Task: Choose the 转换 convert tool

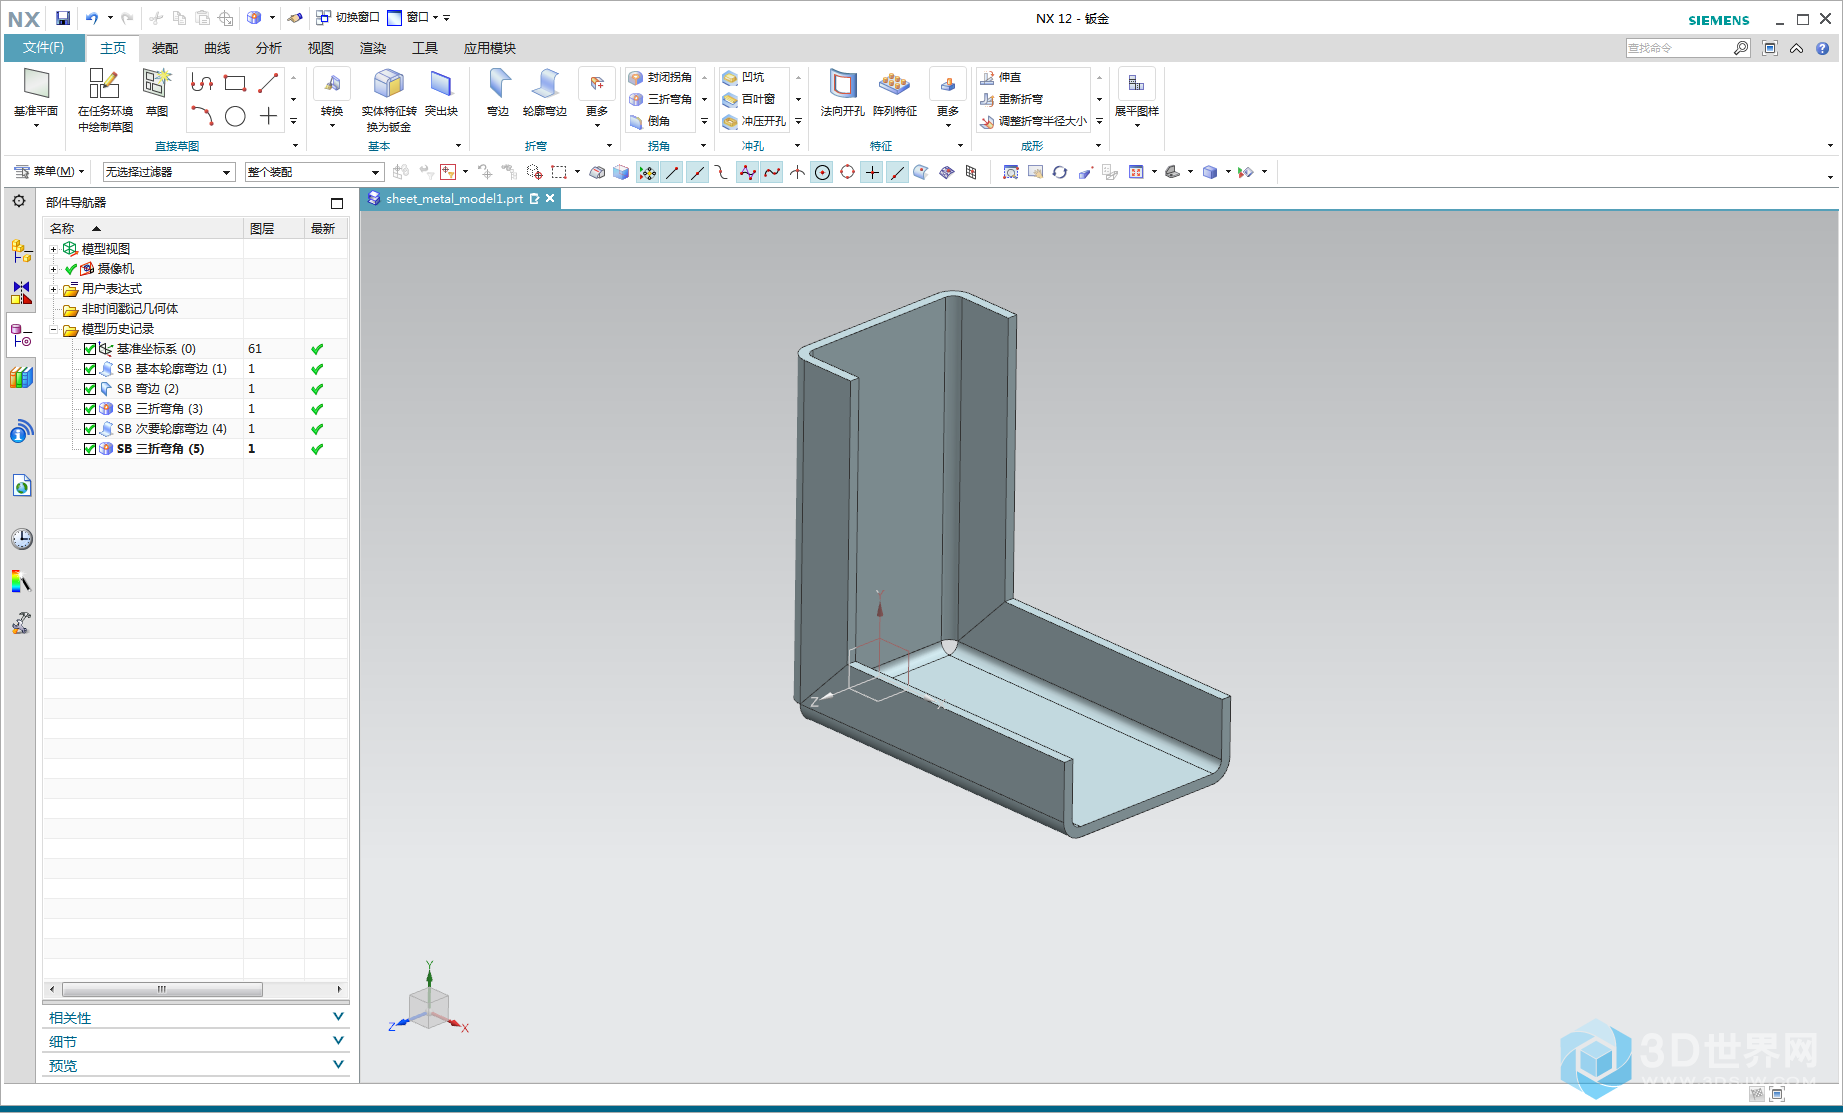Action: pyautogui.click(x=332, y=93)
